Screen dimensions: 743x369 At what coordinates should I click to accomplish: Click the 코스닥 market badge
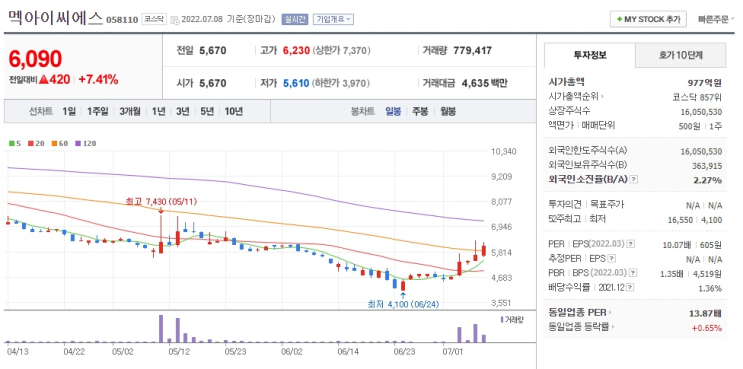[154, 19]
